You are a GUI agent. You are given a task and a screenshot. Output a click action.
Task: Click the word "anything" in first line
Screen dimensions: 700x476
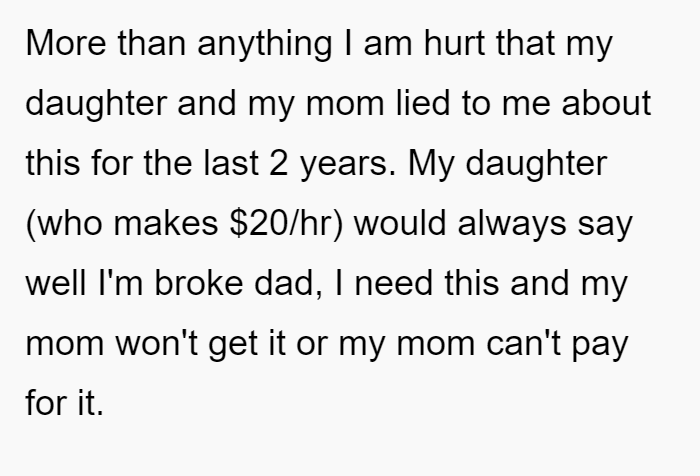264,46
